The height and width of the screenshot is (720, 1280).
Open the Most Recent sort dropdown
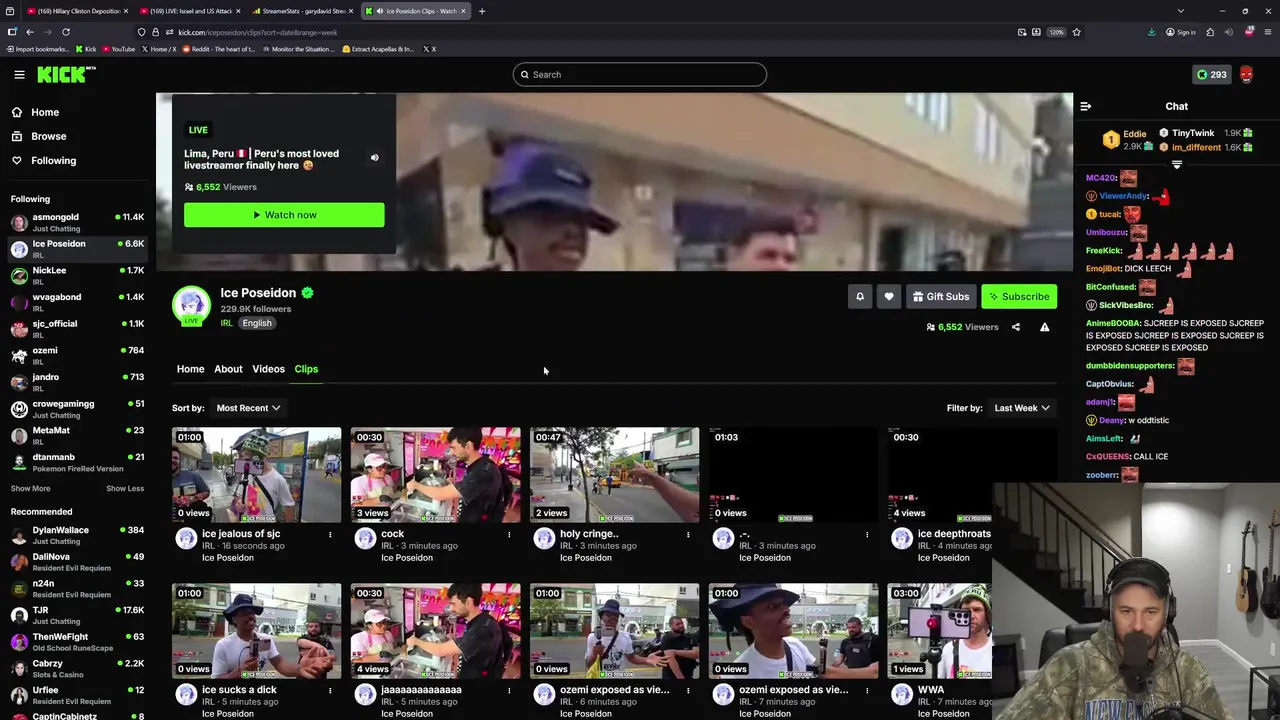point(248,408)
